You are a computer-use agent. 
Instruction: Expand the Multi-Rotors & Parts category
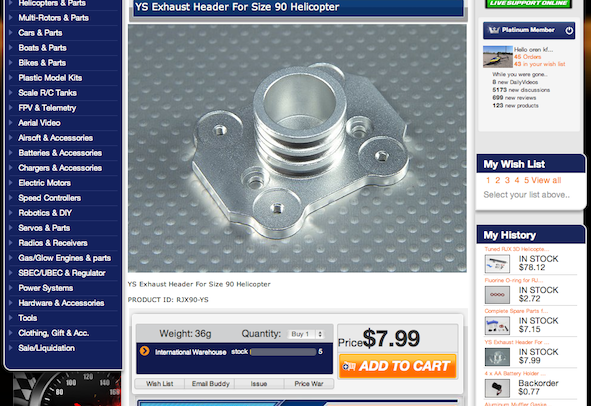tap(54, 18)
